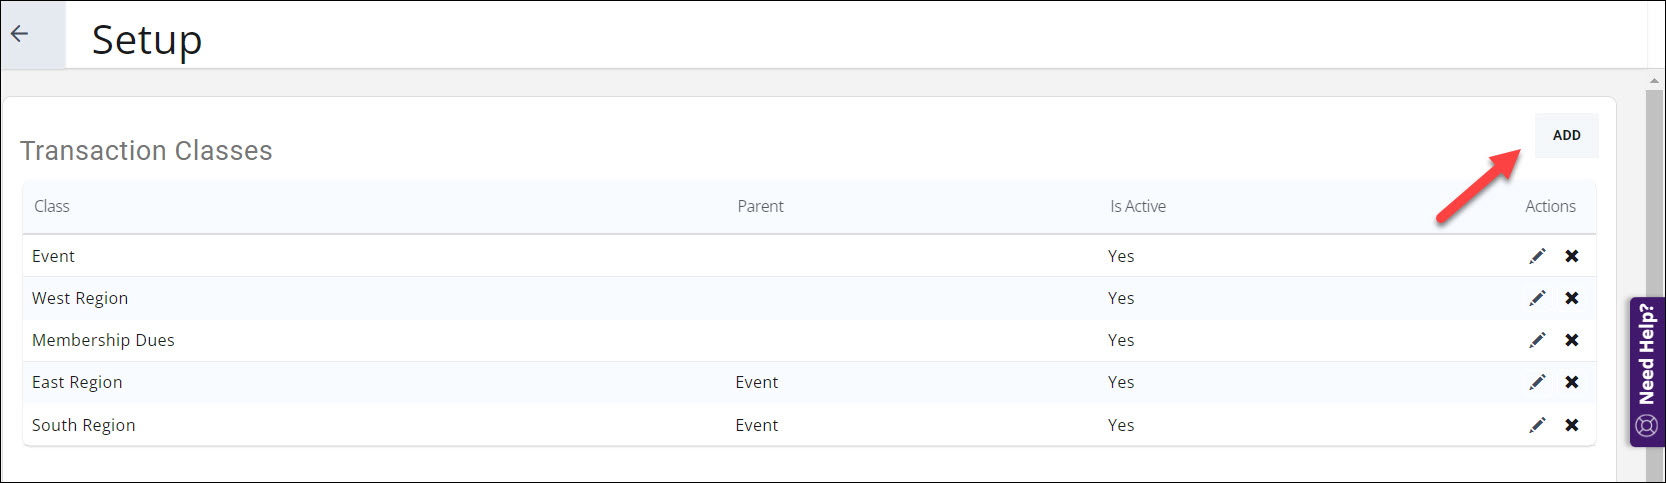1666x483 pixels.
Task: Click the Event parent of East Region
Action: click(x=756, y=382)
